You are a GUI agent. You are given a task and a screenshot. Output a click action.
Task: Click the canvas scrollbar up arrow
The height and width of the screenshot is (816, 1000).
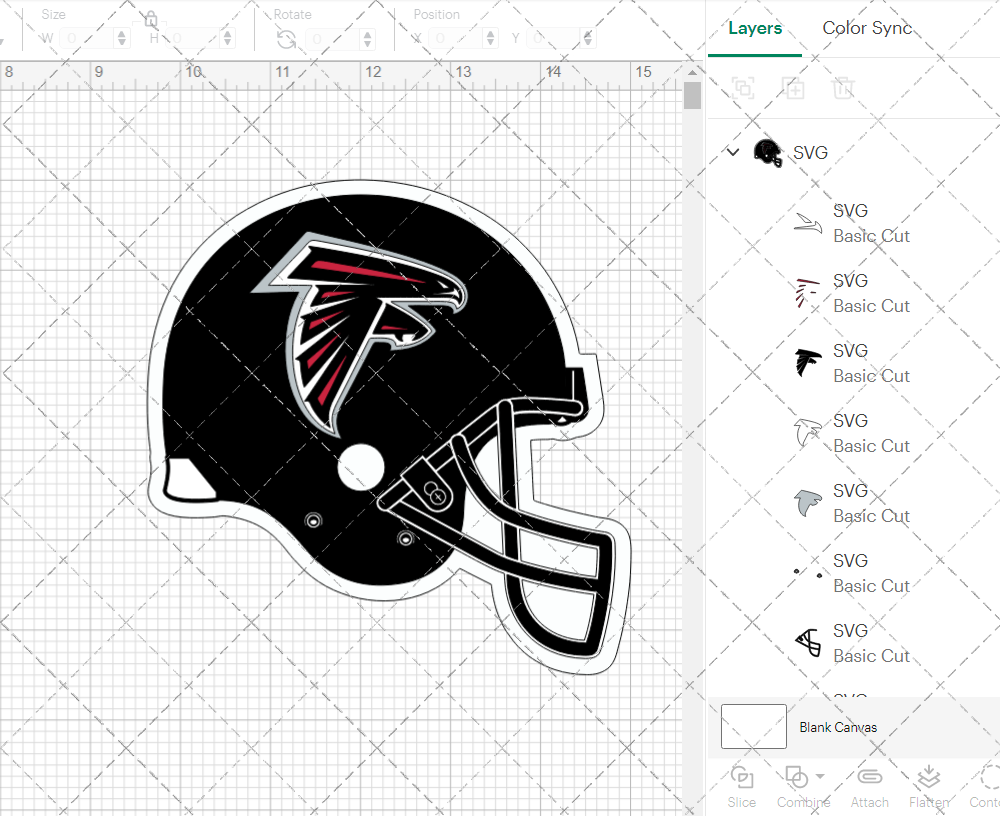click(x=693, y=73)
